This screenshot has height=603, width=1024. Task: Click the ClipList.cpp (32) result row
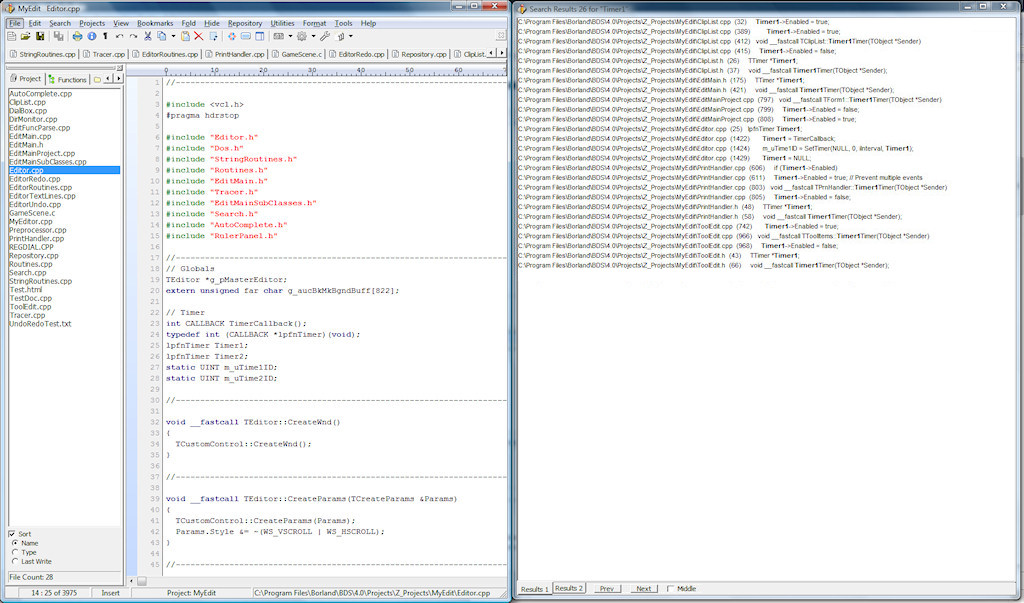pos(673,22)
